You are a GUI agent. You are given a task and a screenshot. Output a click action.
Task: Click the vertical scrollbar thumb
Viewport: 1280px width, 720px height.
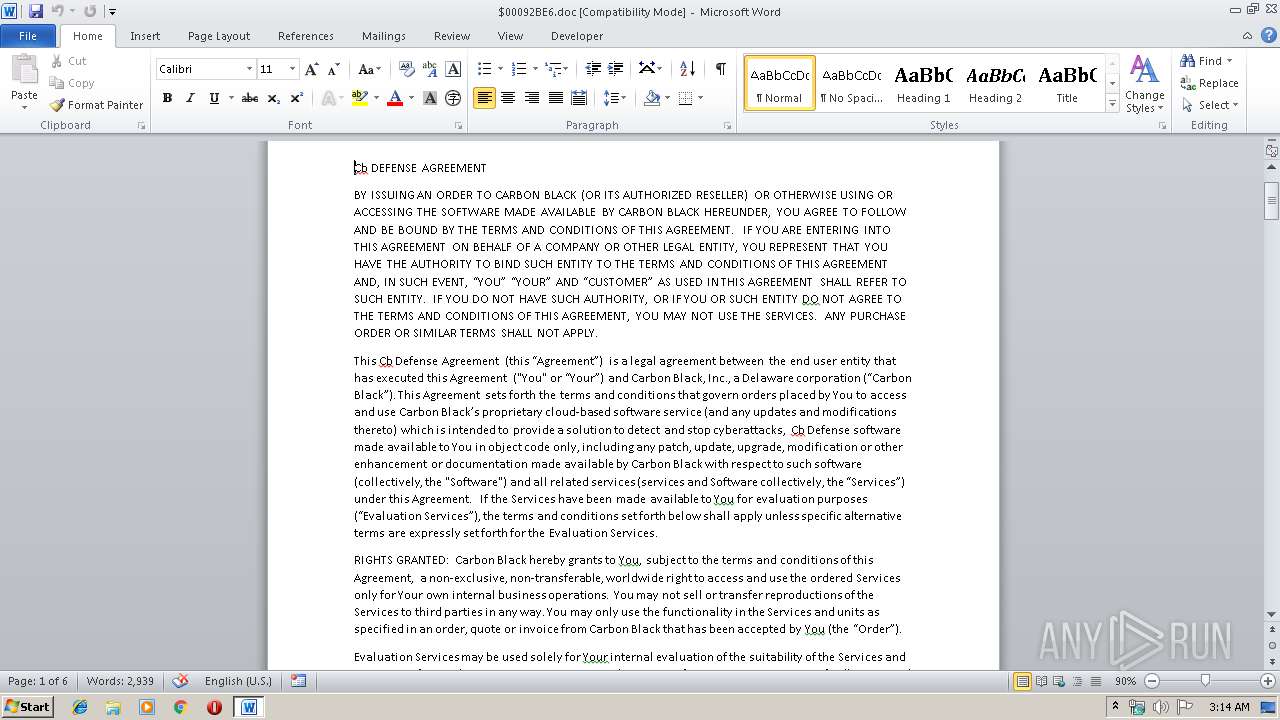pos(1271,201)
